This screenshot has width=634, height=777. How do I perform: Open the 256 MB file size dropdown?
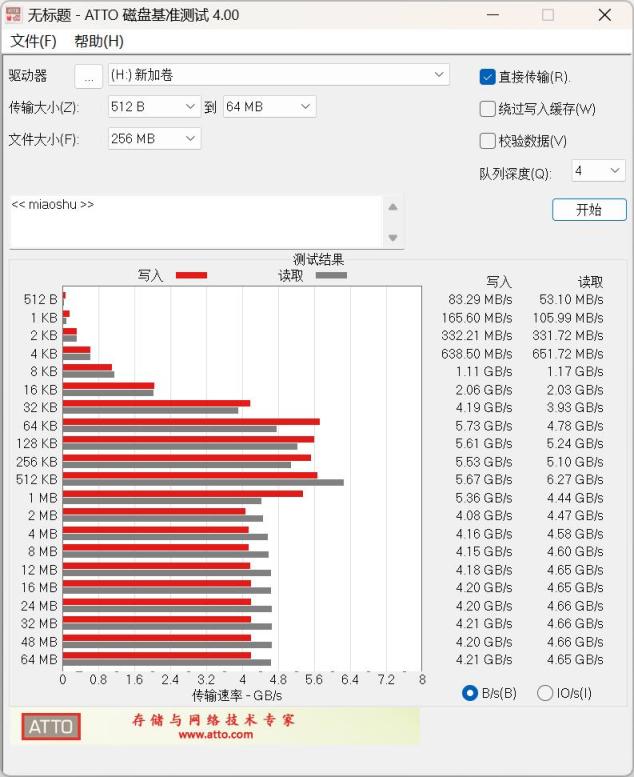[154, 139]
